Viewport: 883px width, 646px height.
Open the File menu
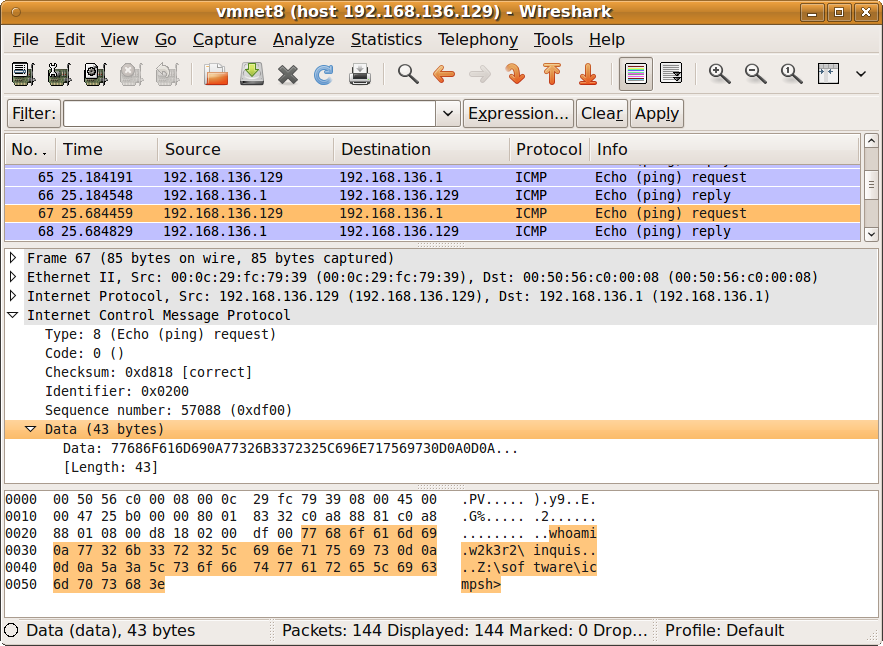tap(26, 39)
